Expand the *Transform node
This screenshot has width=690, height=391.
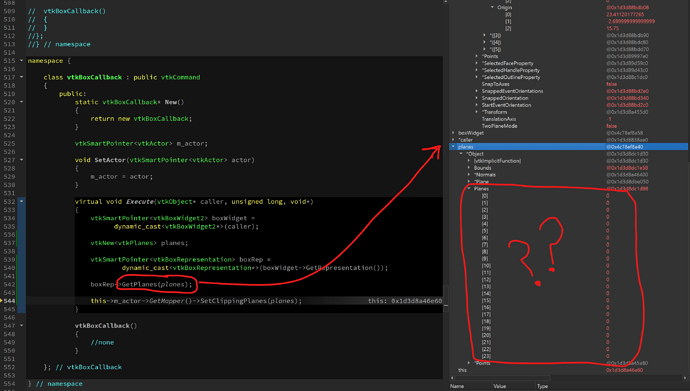477,112
